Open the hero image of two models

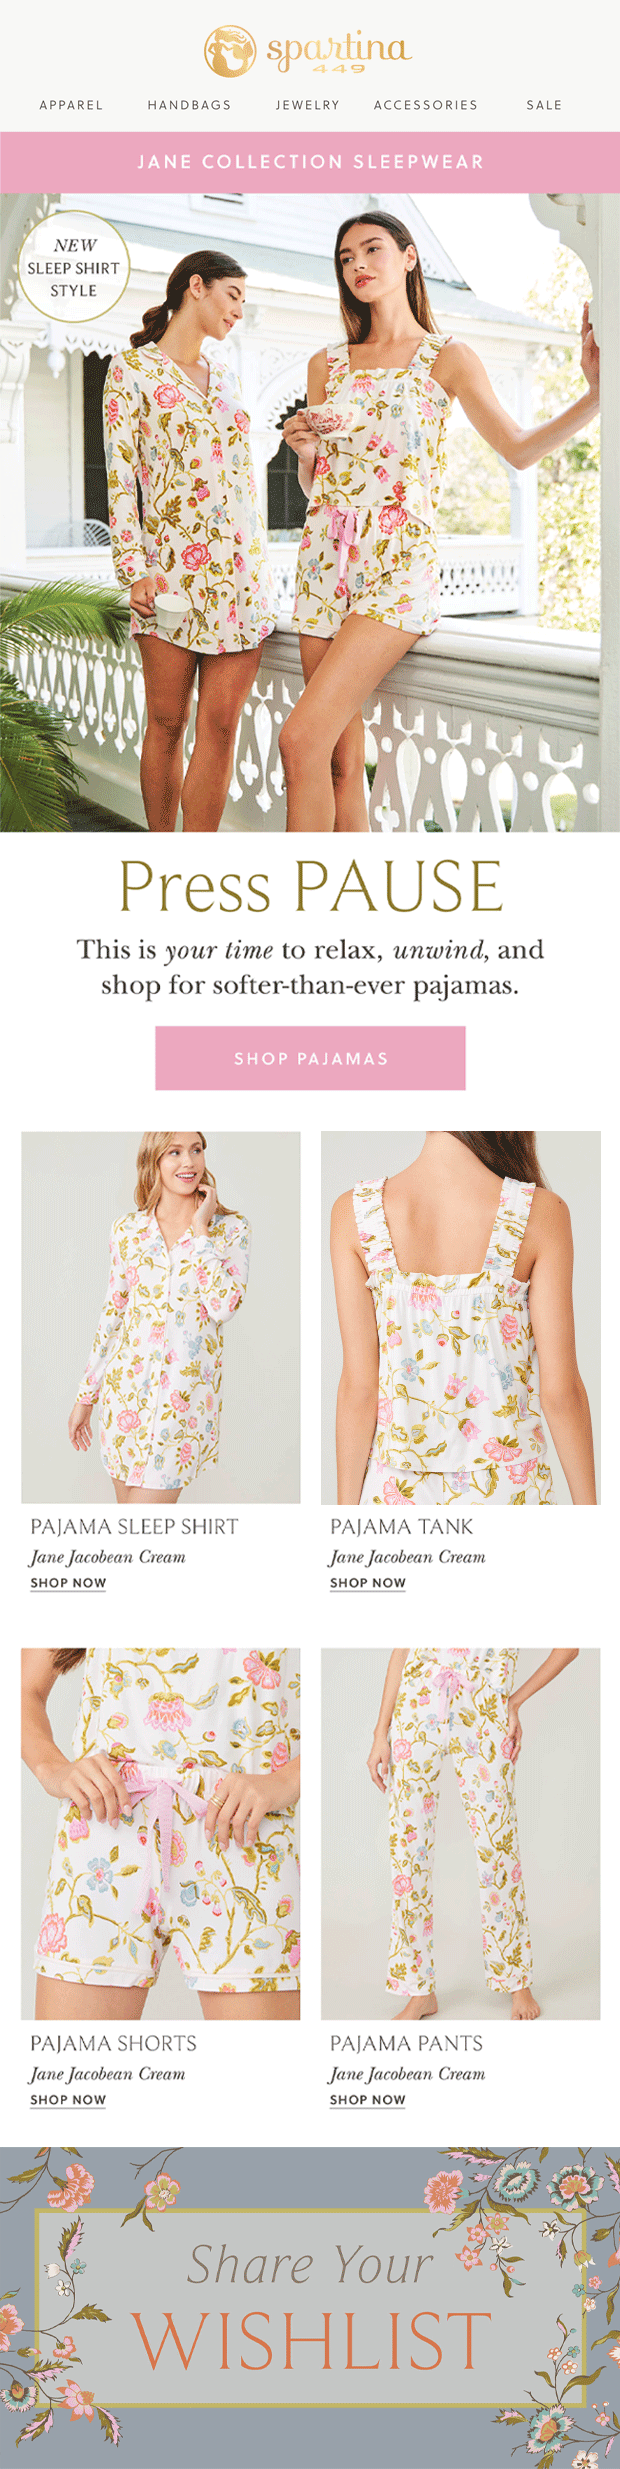[310, 512]
